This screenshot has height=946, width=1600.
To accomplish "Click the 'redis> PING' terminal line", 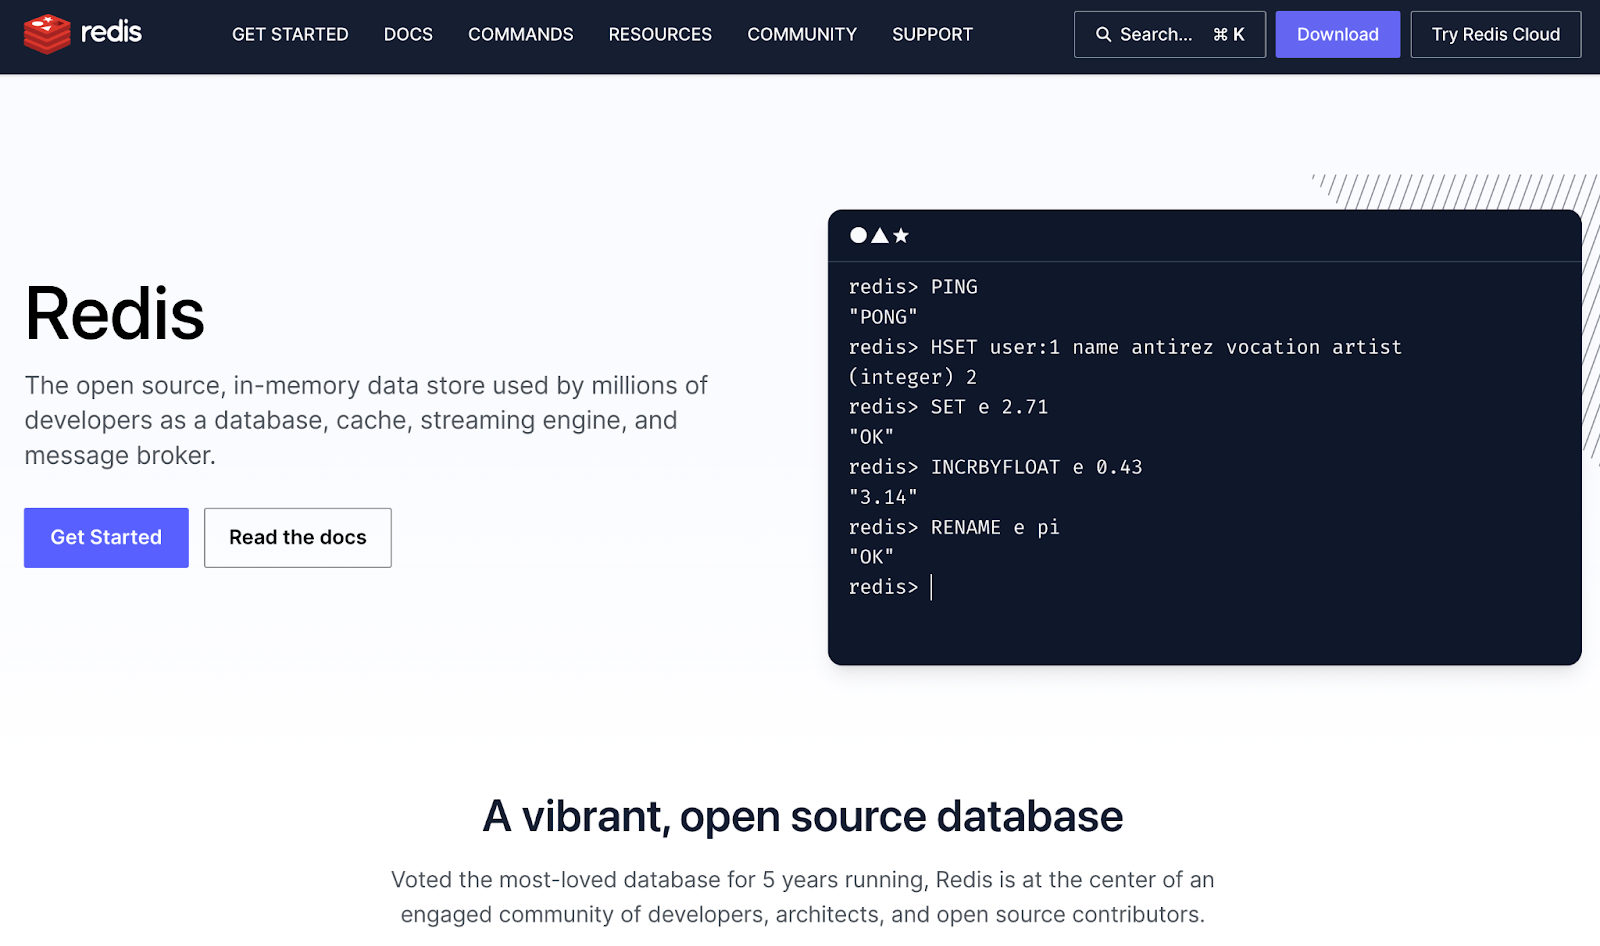I will point(913,287).
